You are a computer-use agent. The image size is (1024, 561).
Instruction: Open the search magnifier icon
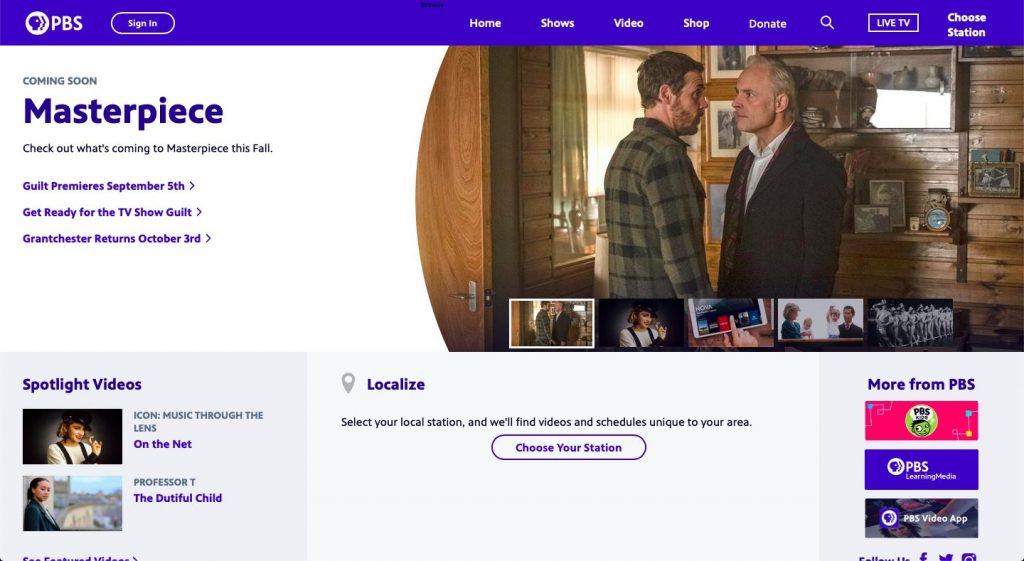coord(827,23)
